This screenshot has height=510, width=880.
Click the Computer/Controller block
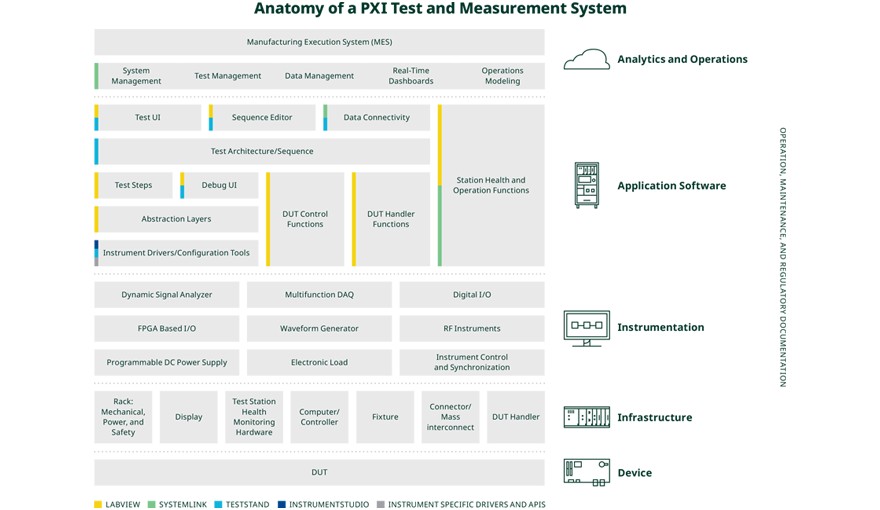coord(319,417)
